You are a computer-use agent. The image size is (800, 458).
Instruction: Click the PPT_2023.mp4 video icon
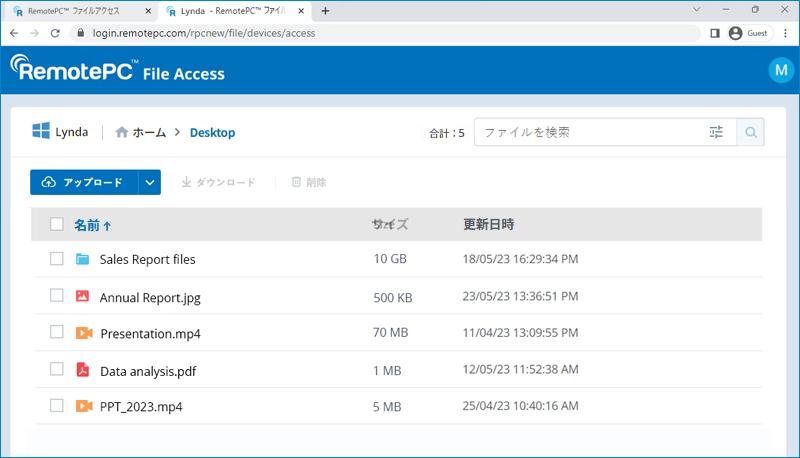(x=84, y=406)
